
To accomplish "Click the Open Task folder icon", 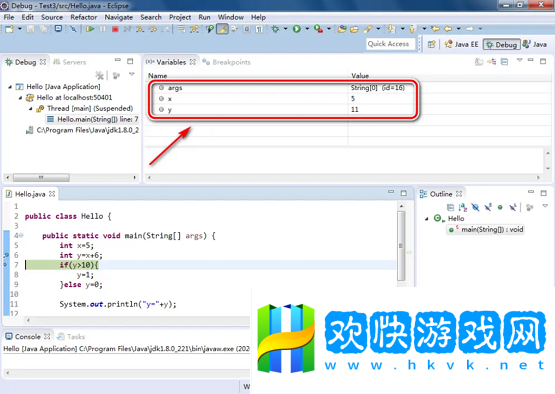I will point(354,29).
